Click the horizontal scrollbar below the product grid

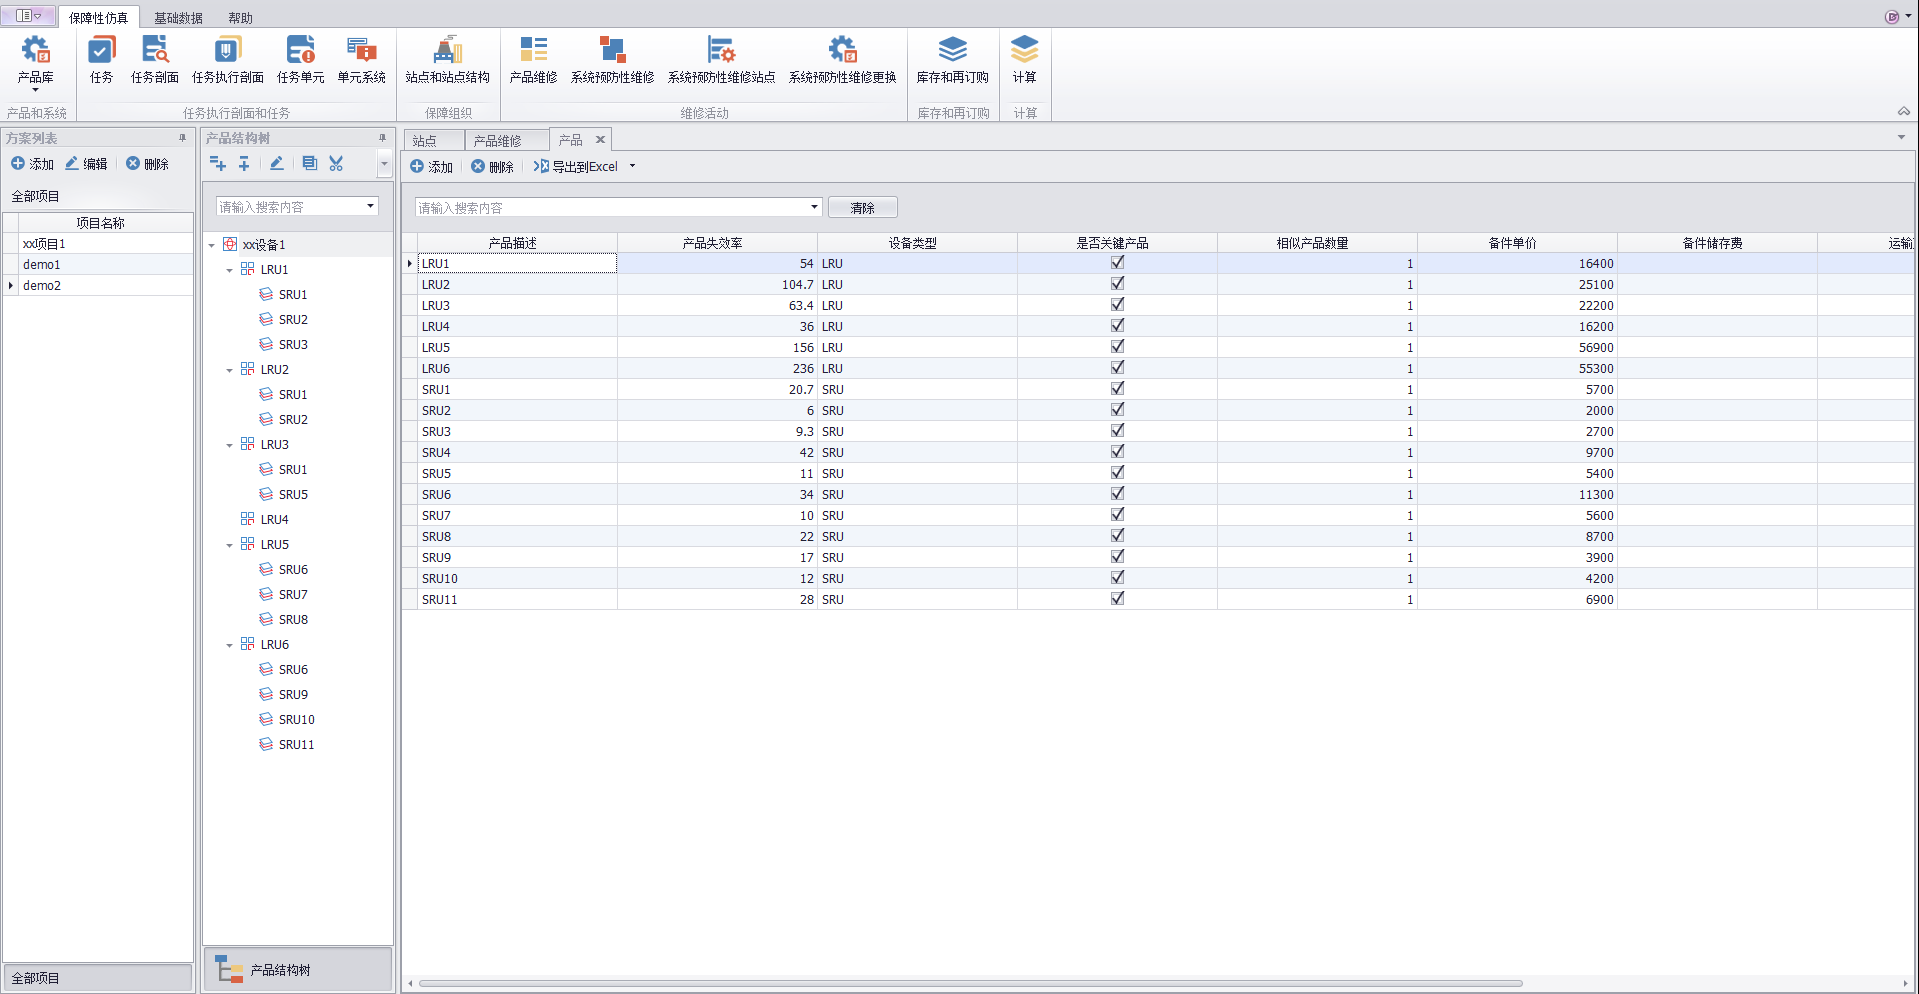pyautogui.click(x=970, y=983)
